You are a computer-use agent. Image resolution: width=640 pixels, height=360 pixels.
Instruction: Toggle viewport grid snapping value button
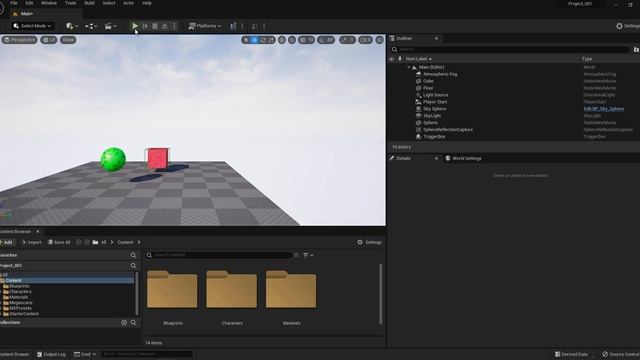coord(307,40)
